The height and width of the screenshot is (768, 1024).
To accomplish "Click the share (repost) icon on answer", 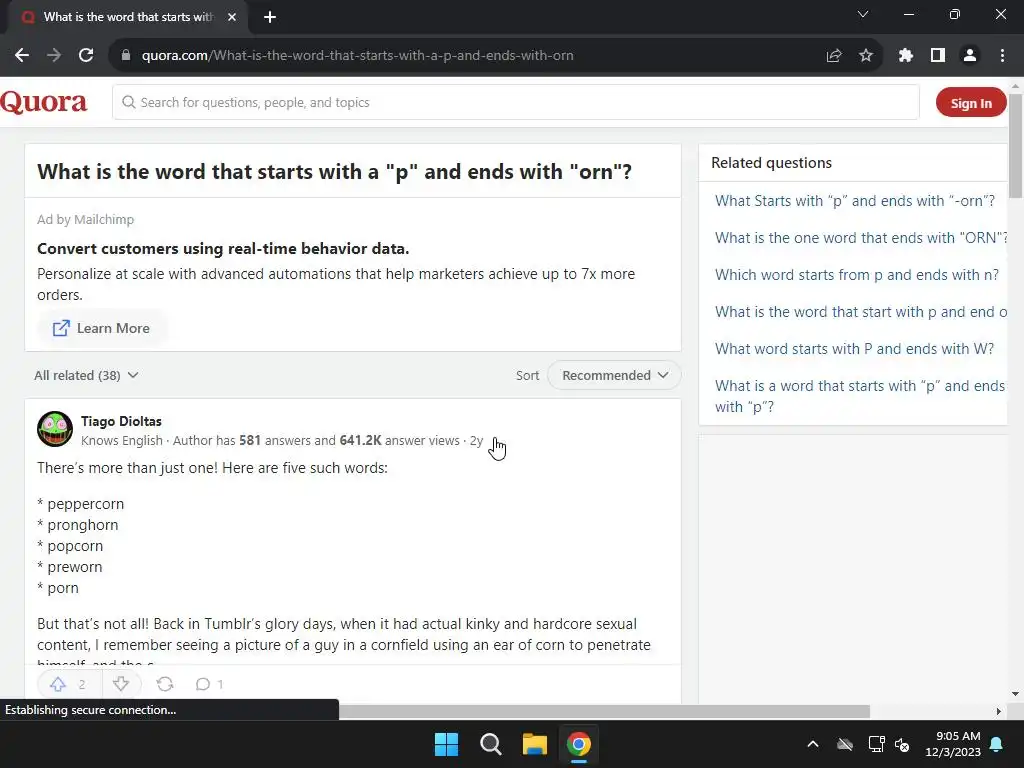I will click(165, 684).
